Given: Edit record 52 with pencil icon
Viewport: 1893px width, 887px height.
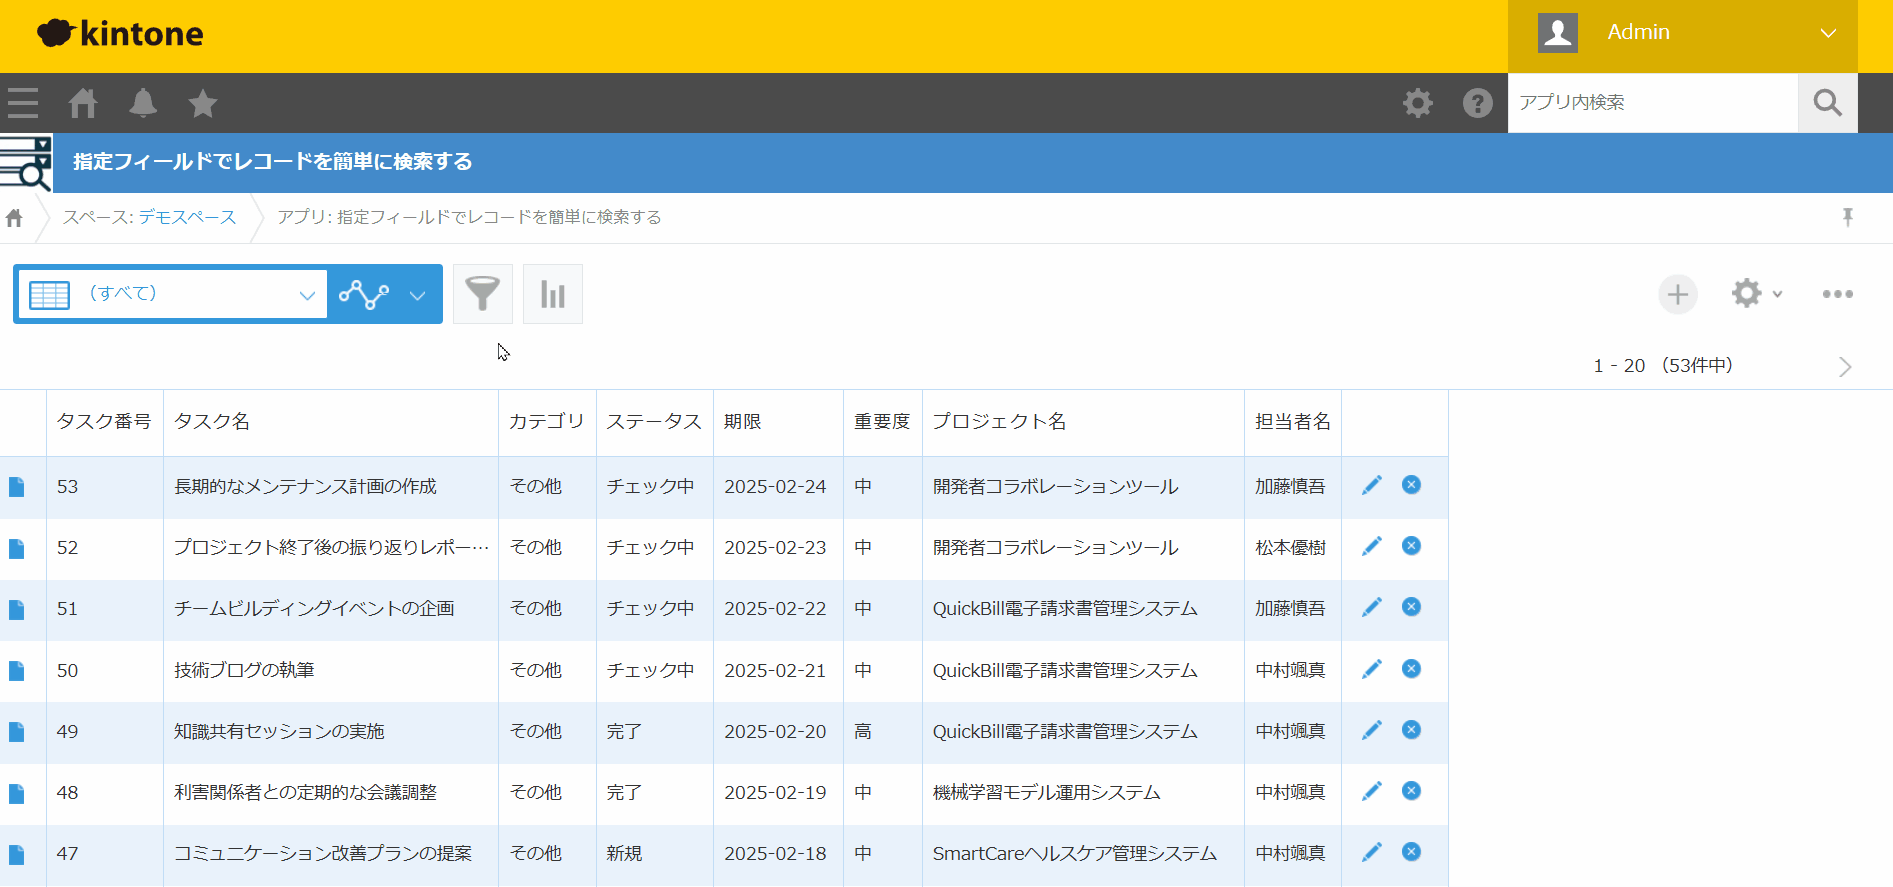Looking at the screenshot, I should [x=1372, y=546].
